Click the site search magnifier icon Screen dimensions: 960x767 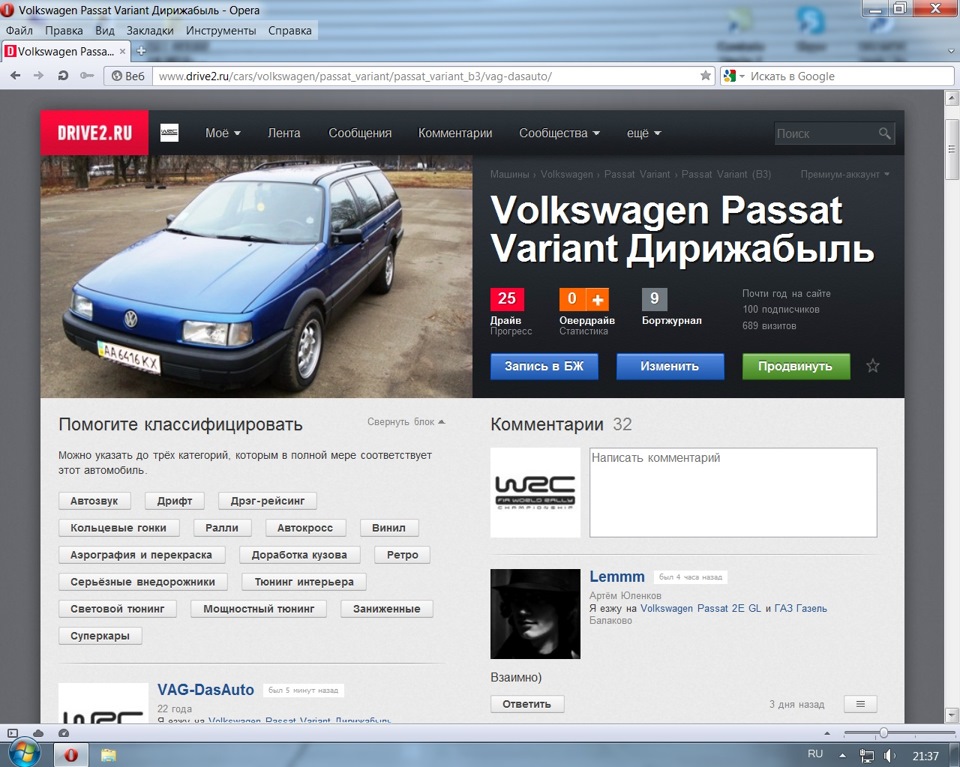(x=884, y=133)
